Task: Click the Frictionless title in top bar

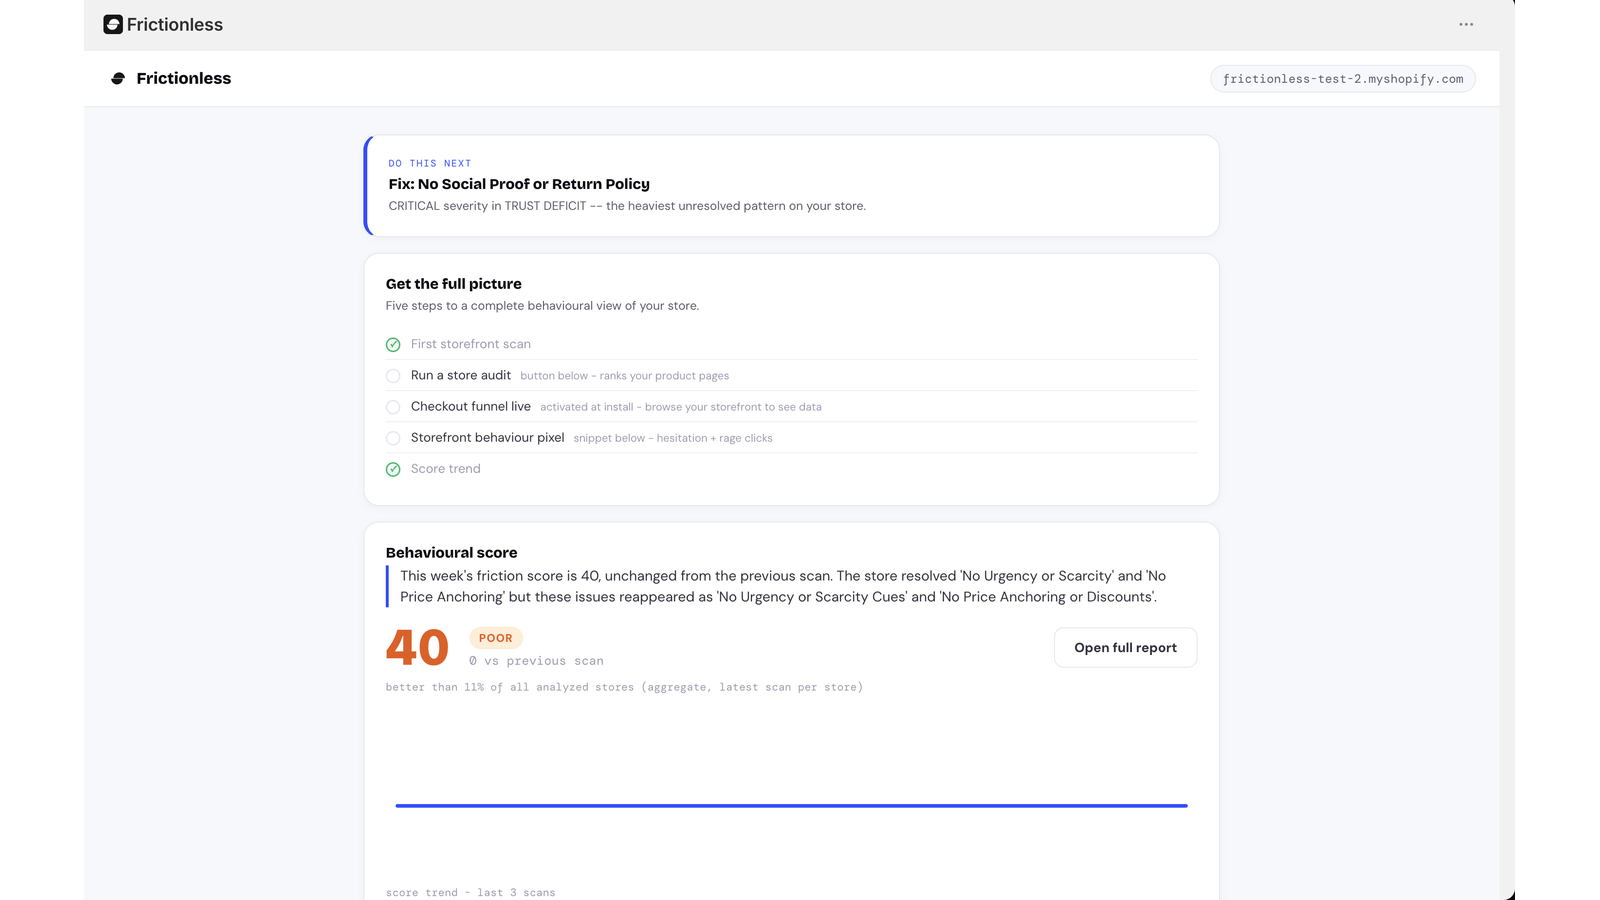Action: click(175, 24)
